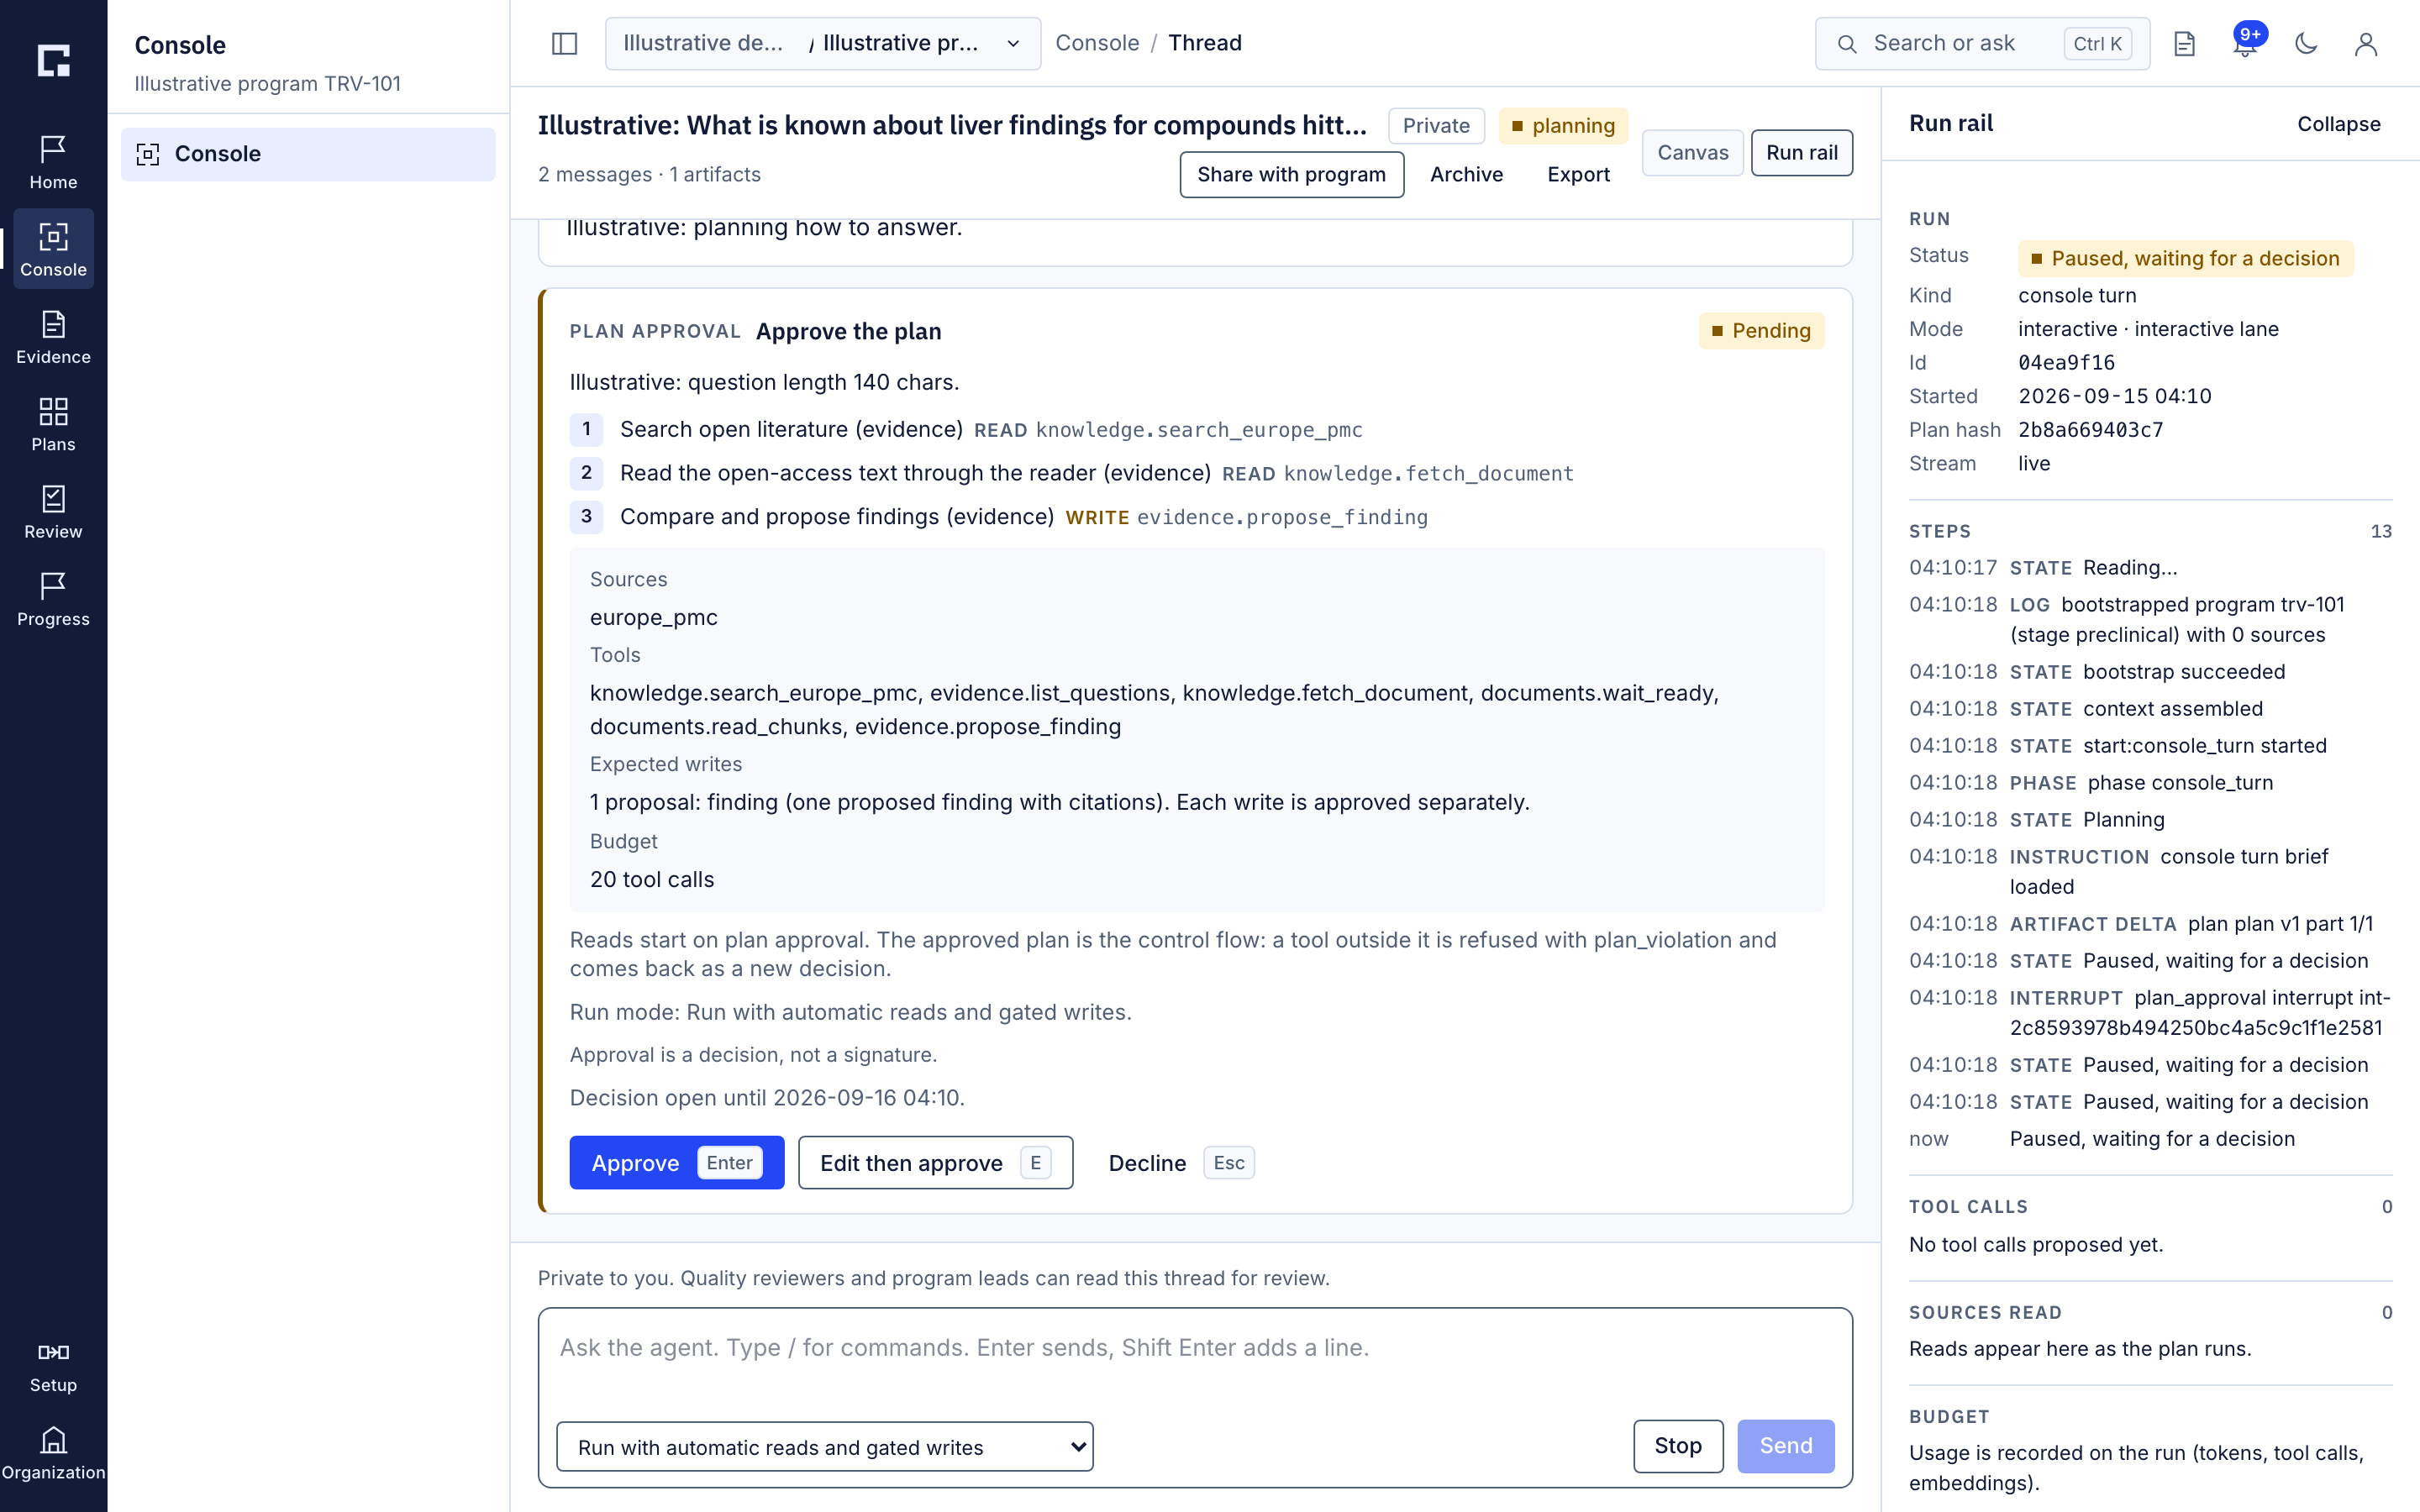Viewport: 2420px width, 1512px height.
Task: Click run id 04ea9f16
Action: (2066, 363)
